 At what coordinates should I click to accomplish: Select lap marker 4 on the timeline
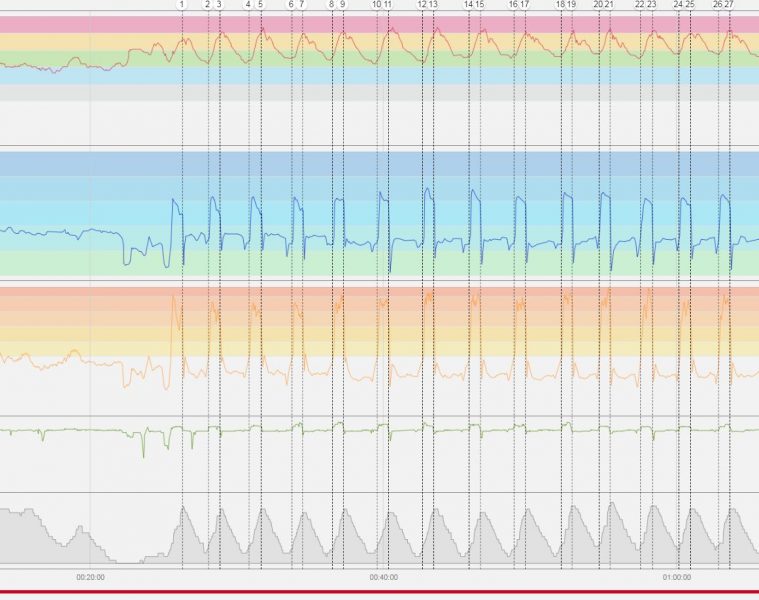(248, 5)
